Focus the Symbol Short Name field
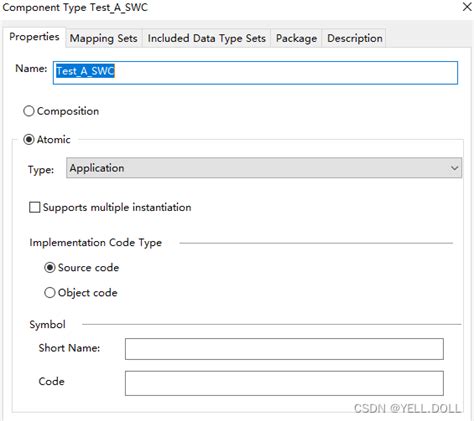474x421 pixels. coord(284,349)
